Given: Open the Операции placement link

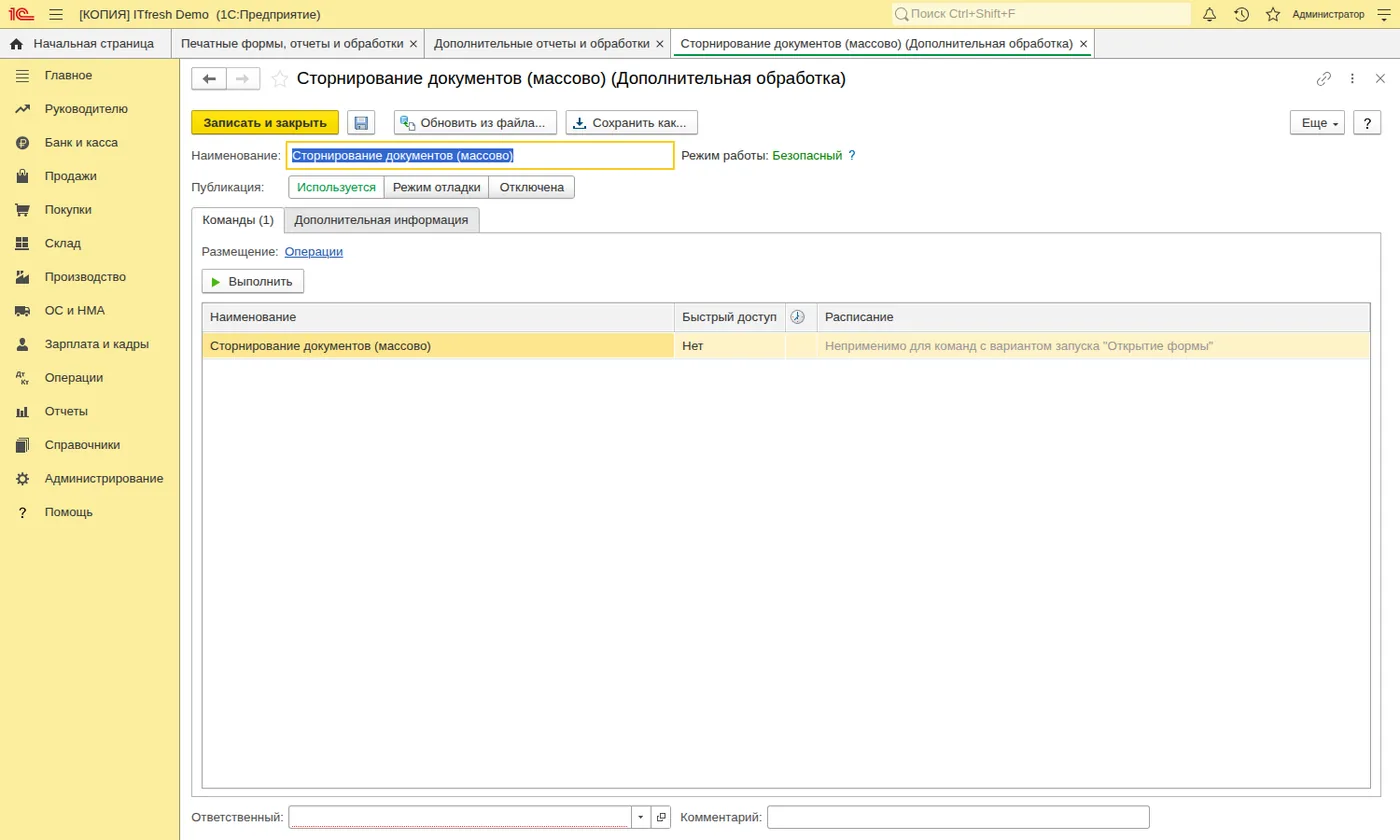Looking at the screenshot, I should (314, 252).
